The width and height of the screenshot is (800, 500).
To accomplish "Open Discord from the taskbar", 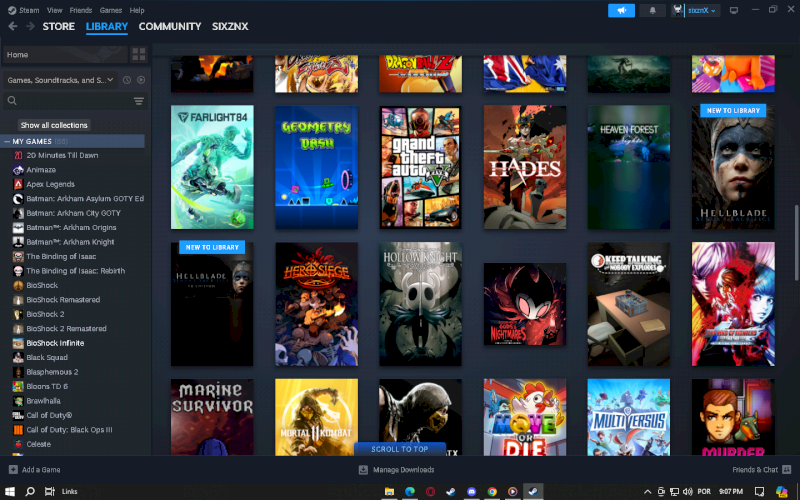I will coord(471,491).
